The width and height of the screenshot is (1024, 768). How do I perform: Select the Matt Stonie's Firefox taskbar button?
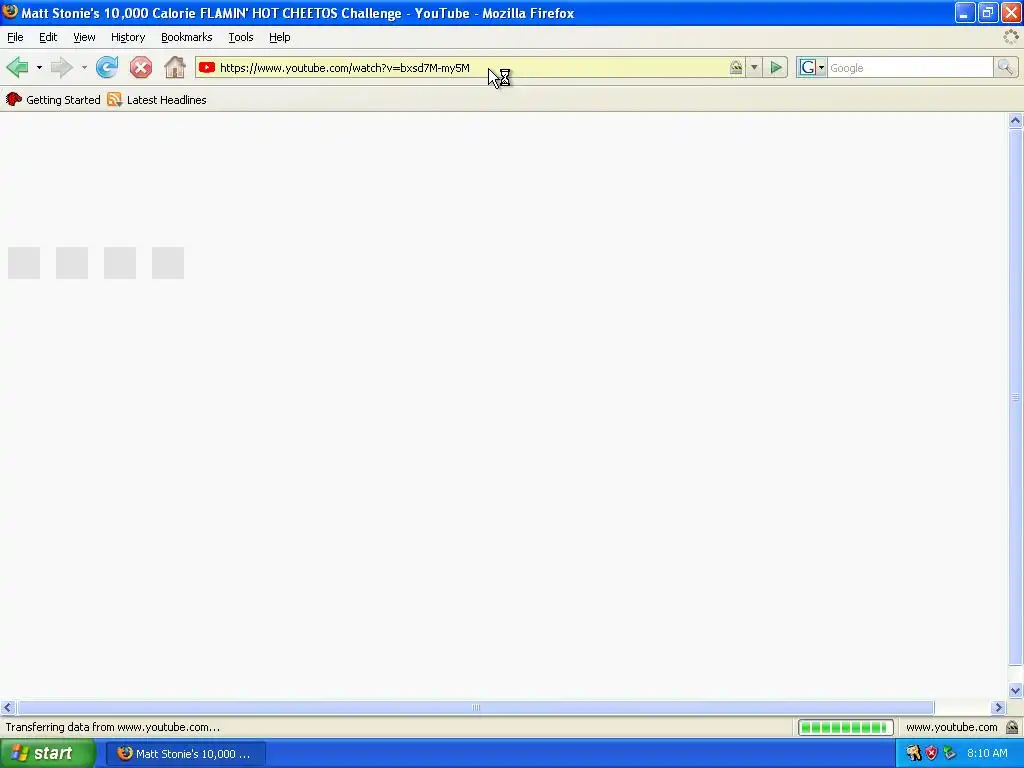point(185,754)
